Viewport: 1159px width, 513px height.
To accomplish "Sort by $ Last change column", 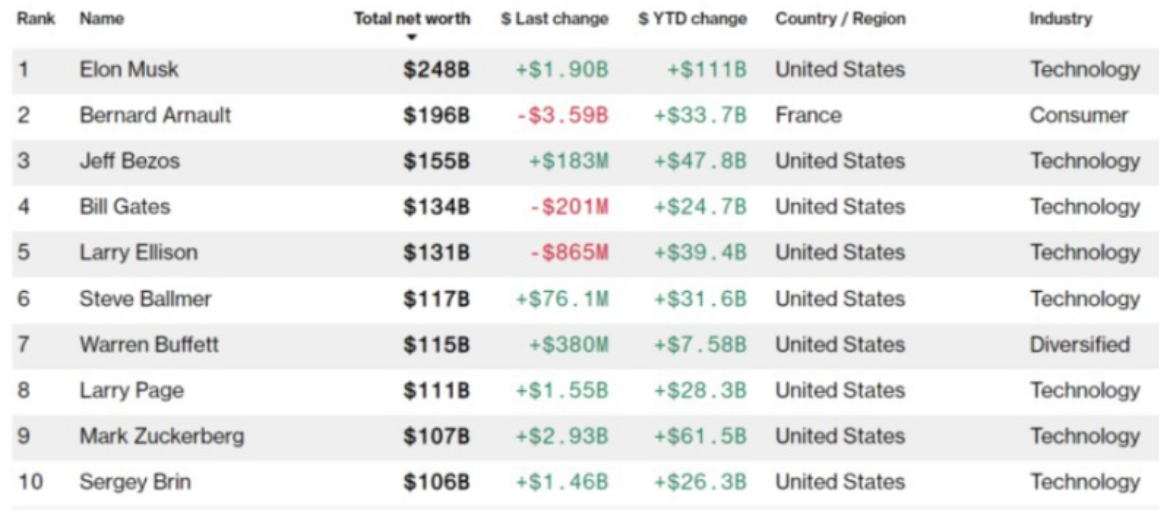I will (x=554, y=19).
